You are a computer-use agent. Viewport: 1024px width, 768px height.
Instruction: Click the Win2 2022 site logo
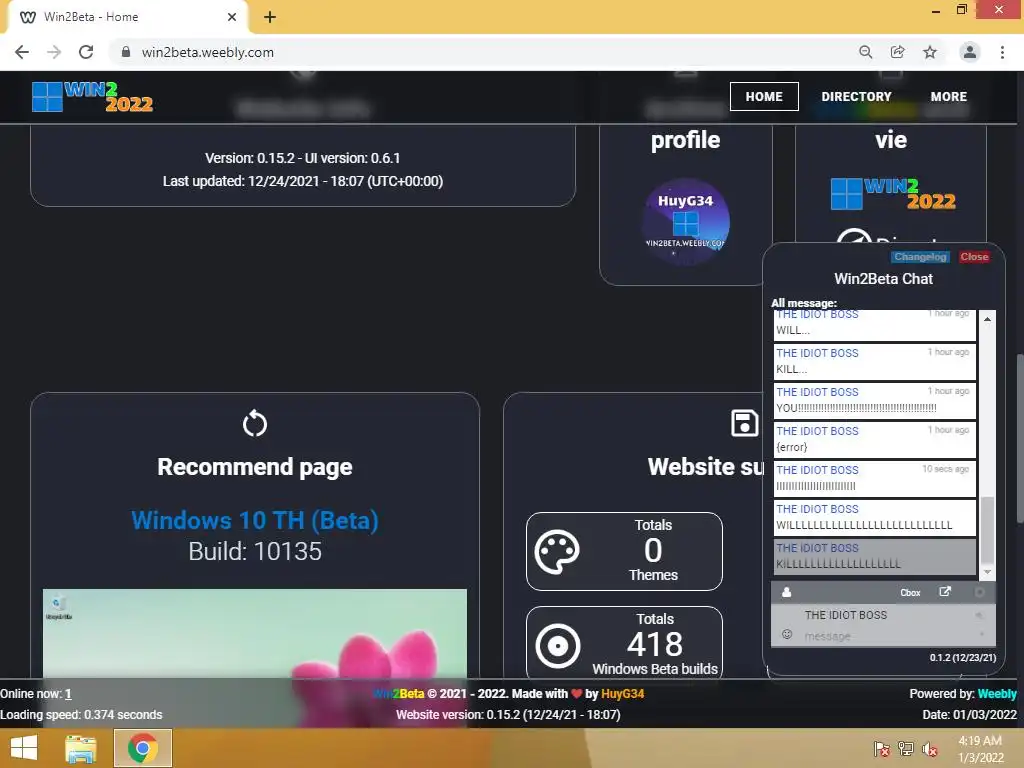[x=92, y=97]
